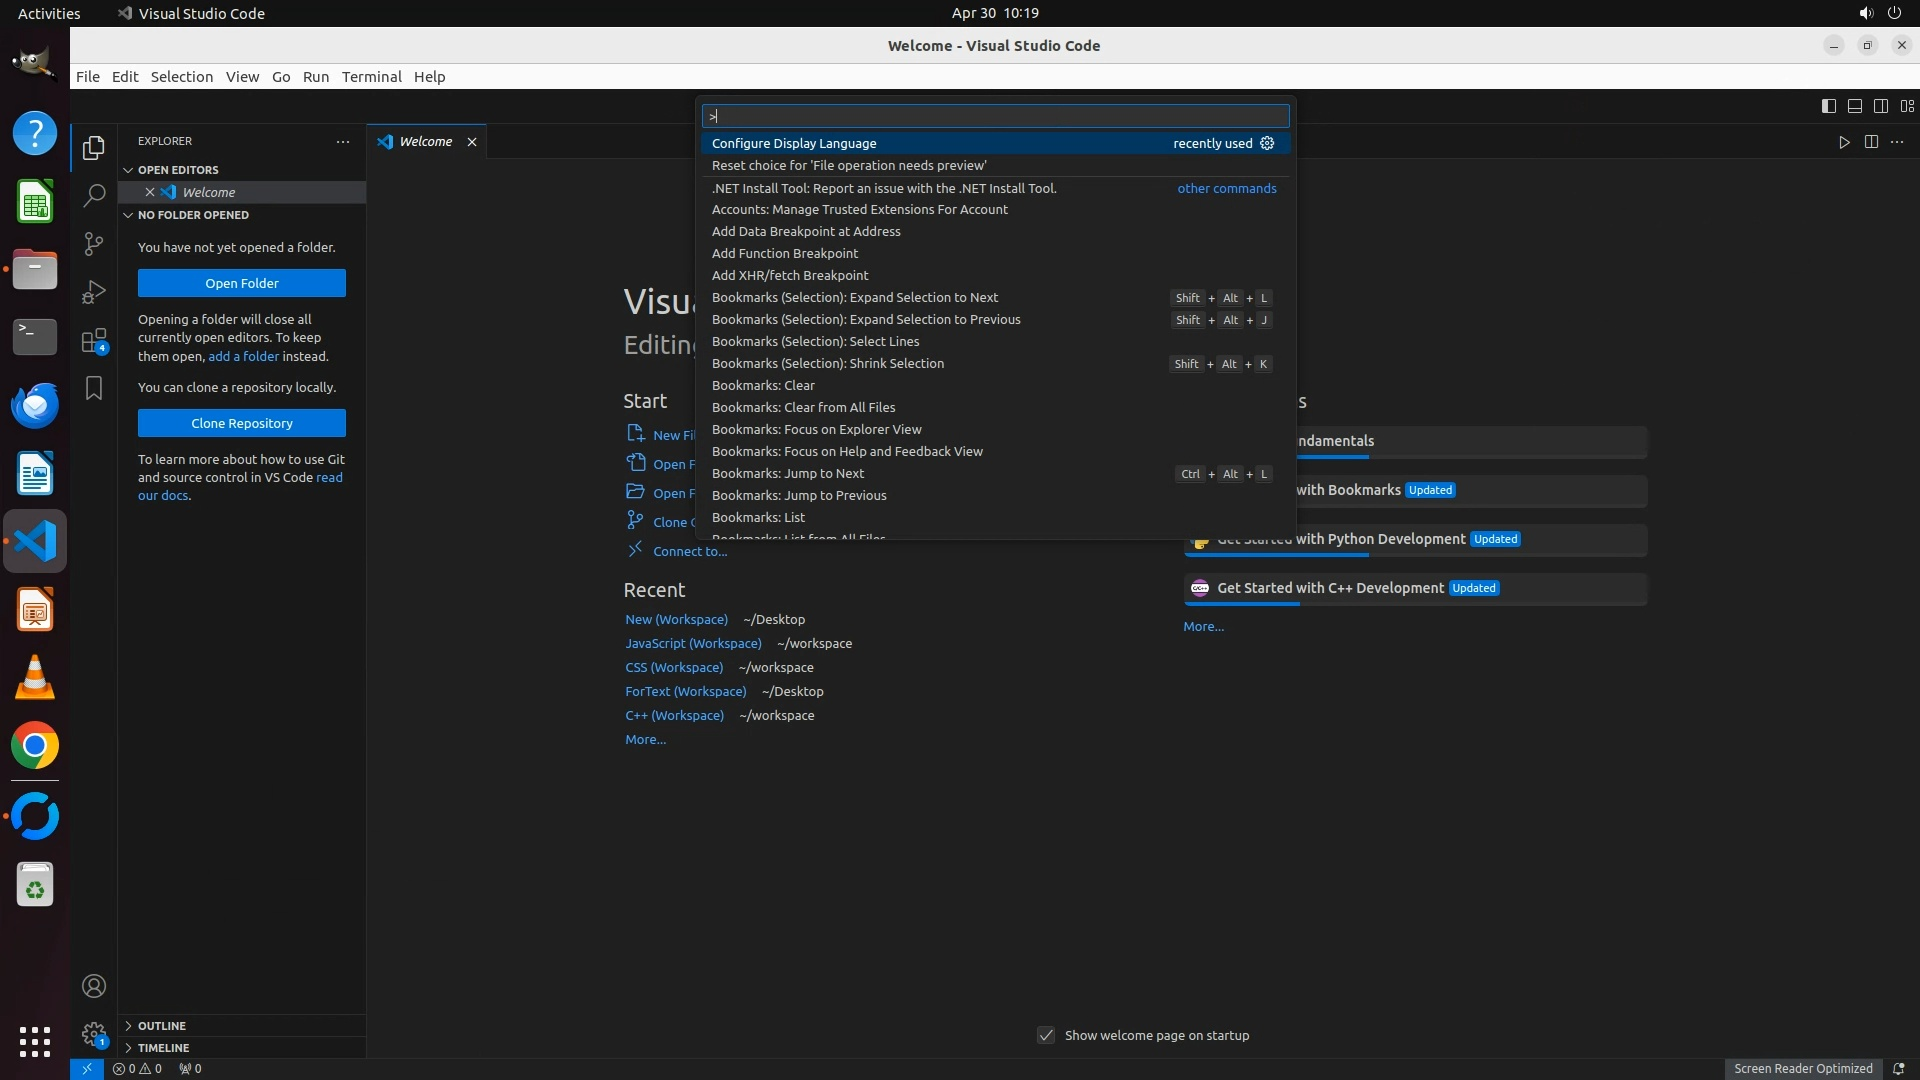Open the Source Control view icon
Image resolution: width=1920 pixels, height=1080 pixels.
click(x=94, y=244)
